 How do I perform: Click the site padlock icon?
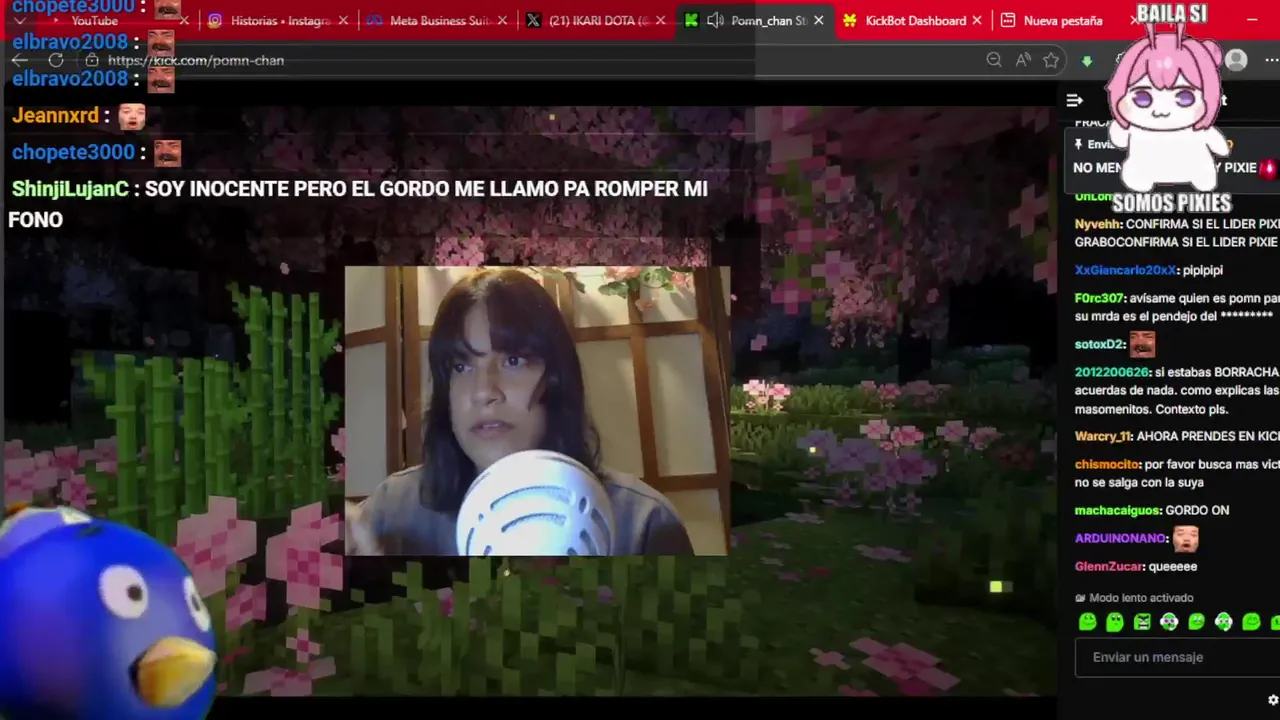(x=92, y=60)
